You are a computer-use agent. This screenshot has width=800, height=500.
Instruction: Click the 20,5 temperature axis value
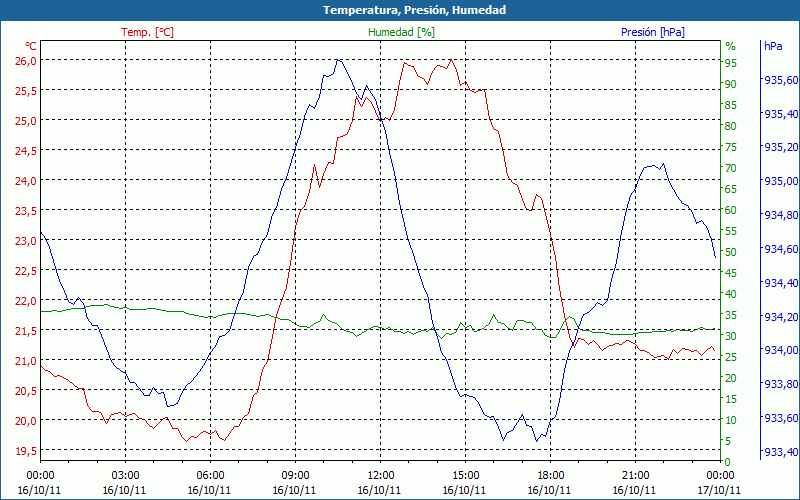(26, 391)
